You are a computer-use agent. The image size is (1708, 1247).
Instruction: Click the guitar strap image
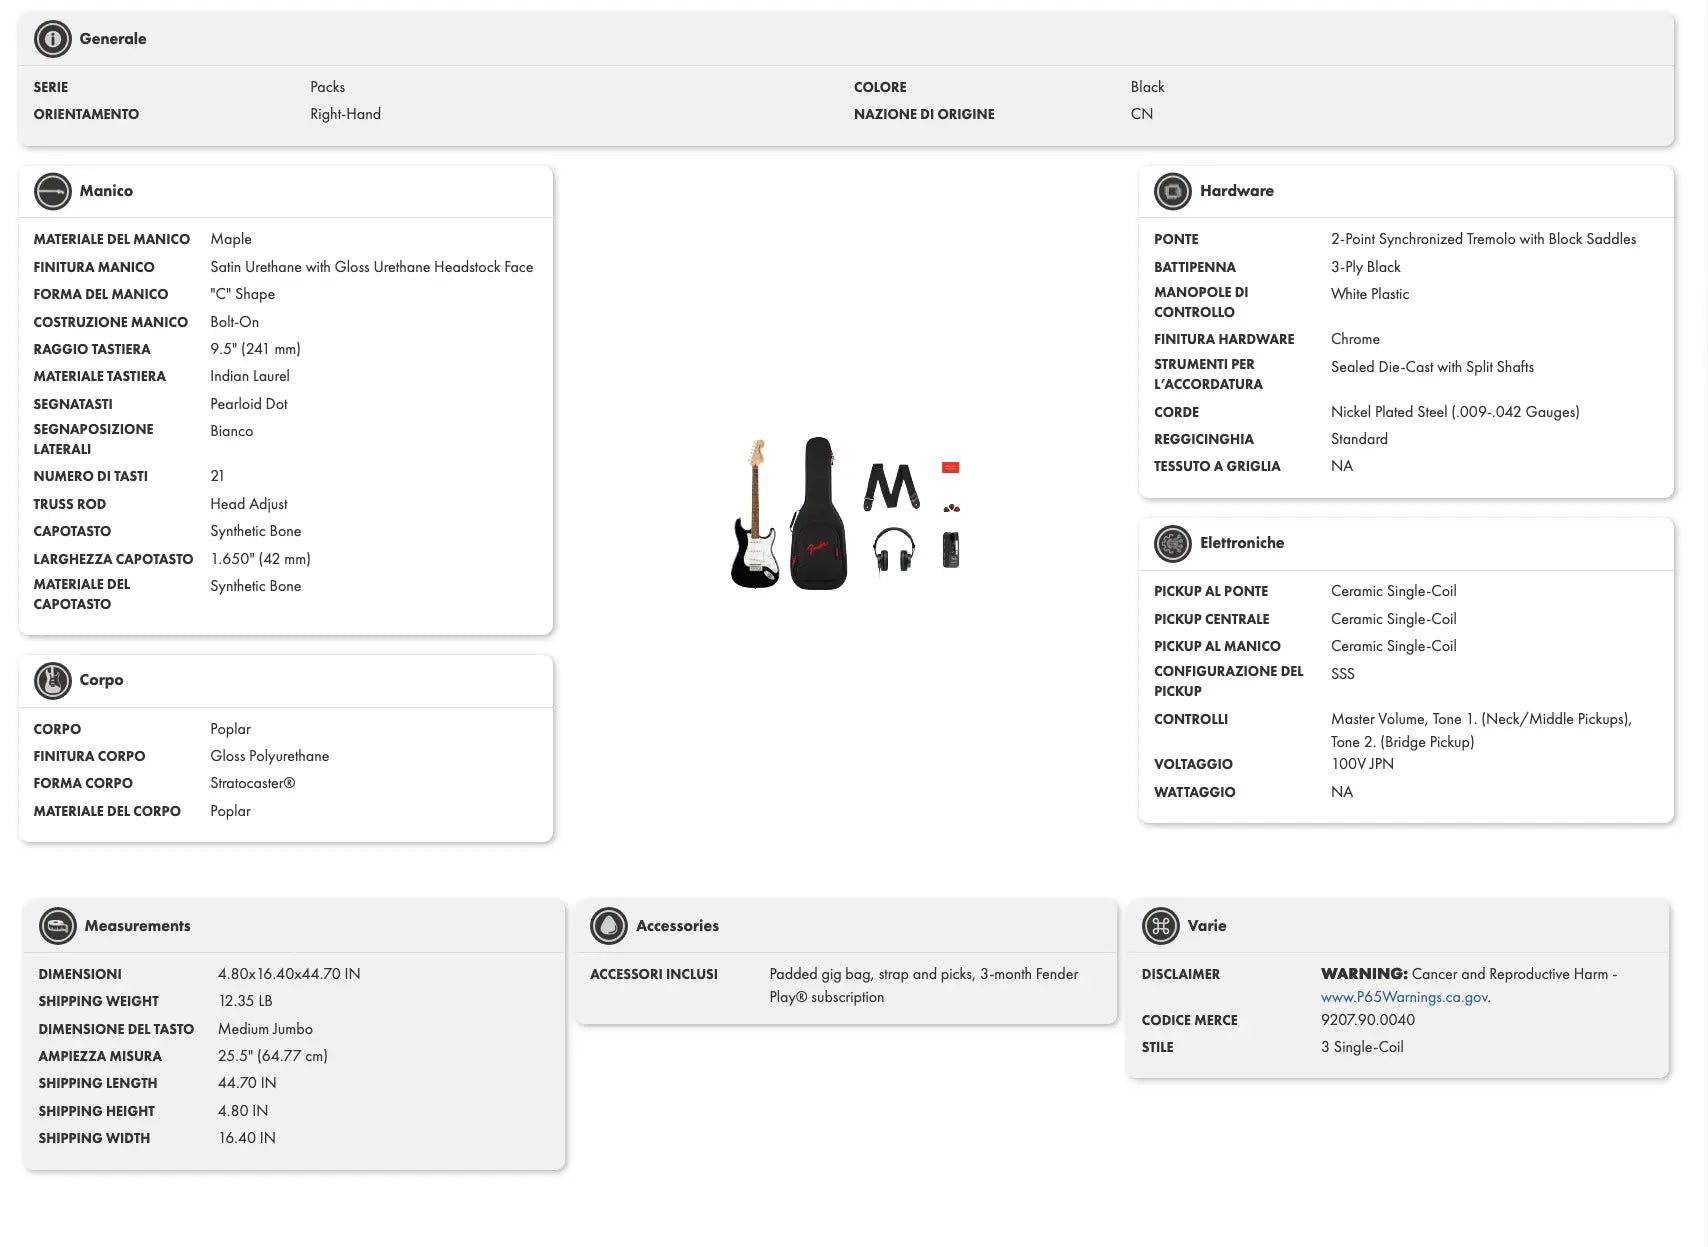pyautogui.click(x=891, y=487)
